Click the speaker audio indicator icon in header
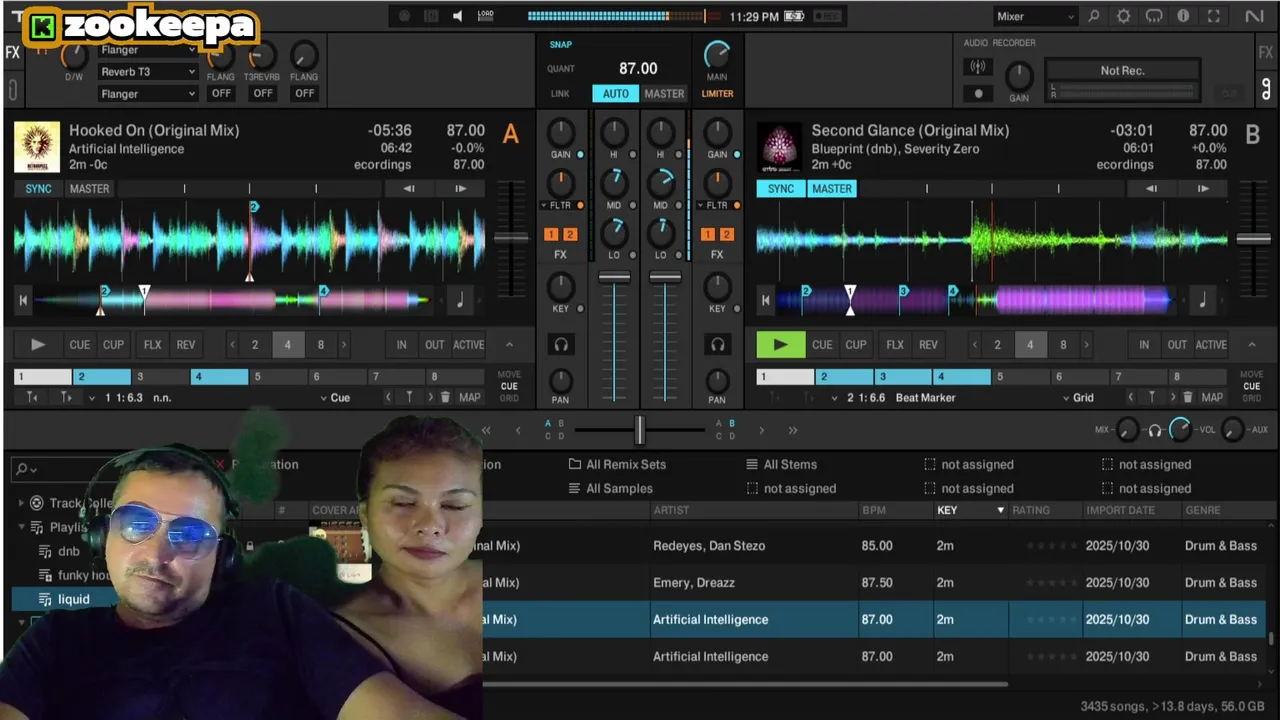This screenshot has height=720, width=1280. (x=458, y=16)
